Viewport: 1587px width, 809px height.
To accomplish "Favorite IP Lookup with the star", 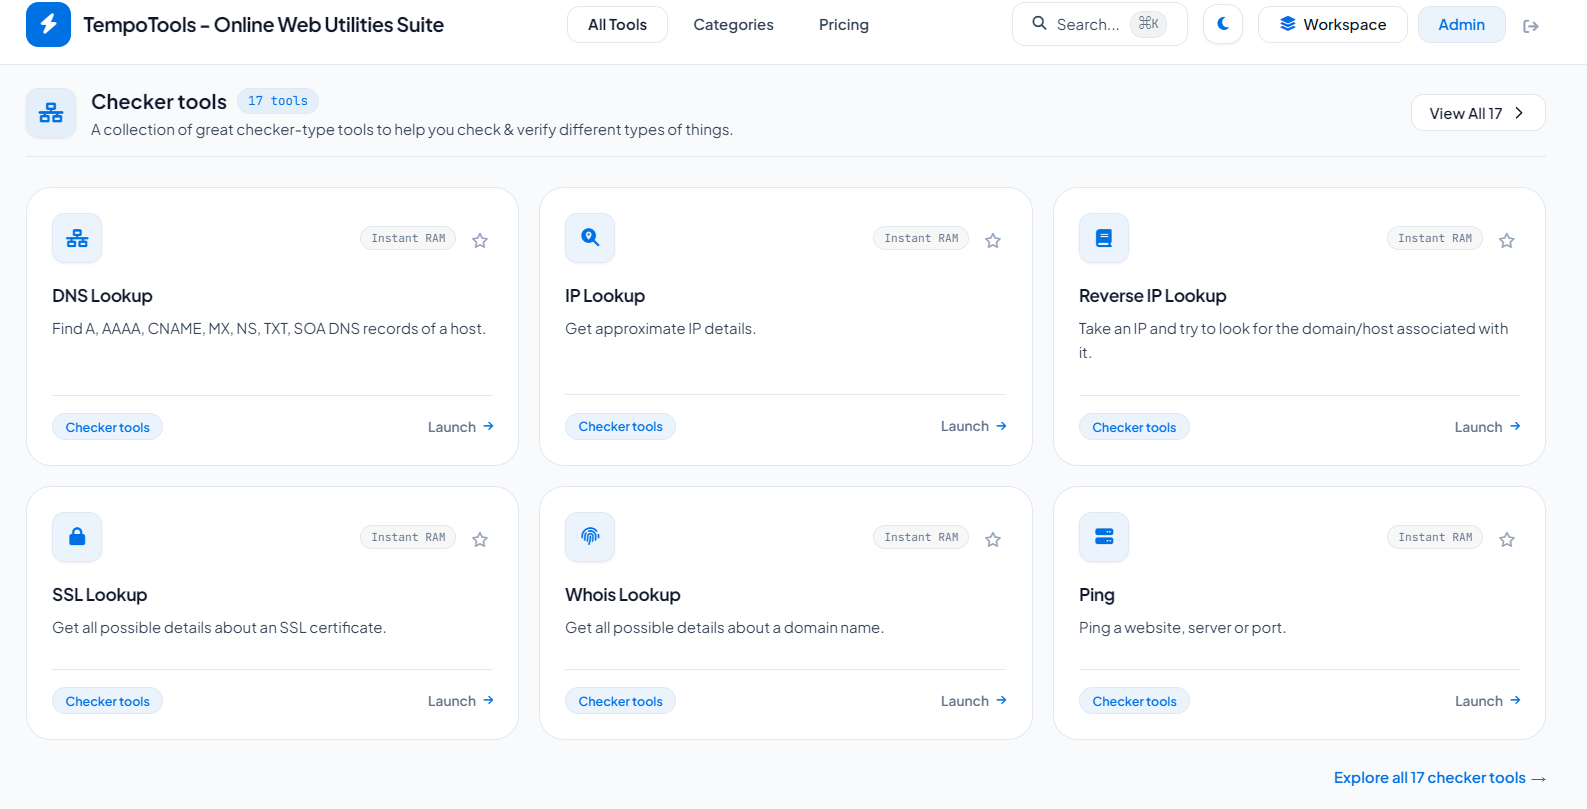I will 993,240.
